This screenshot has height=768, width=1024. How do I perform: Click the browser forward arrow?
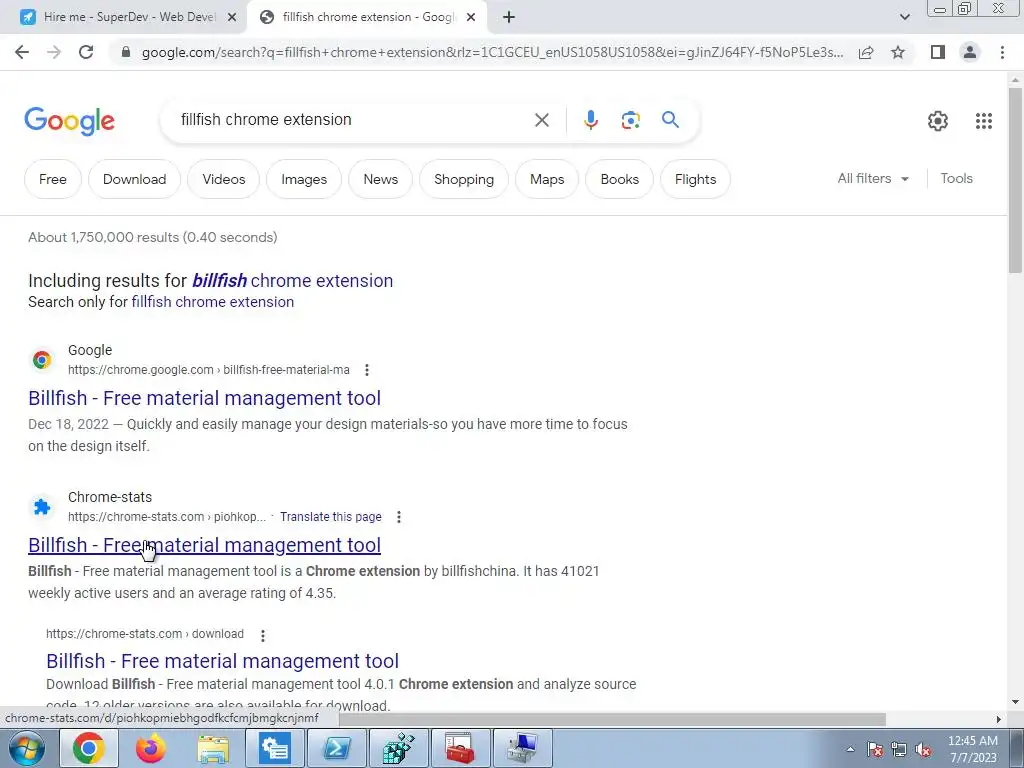[x=54, y=52]
